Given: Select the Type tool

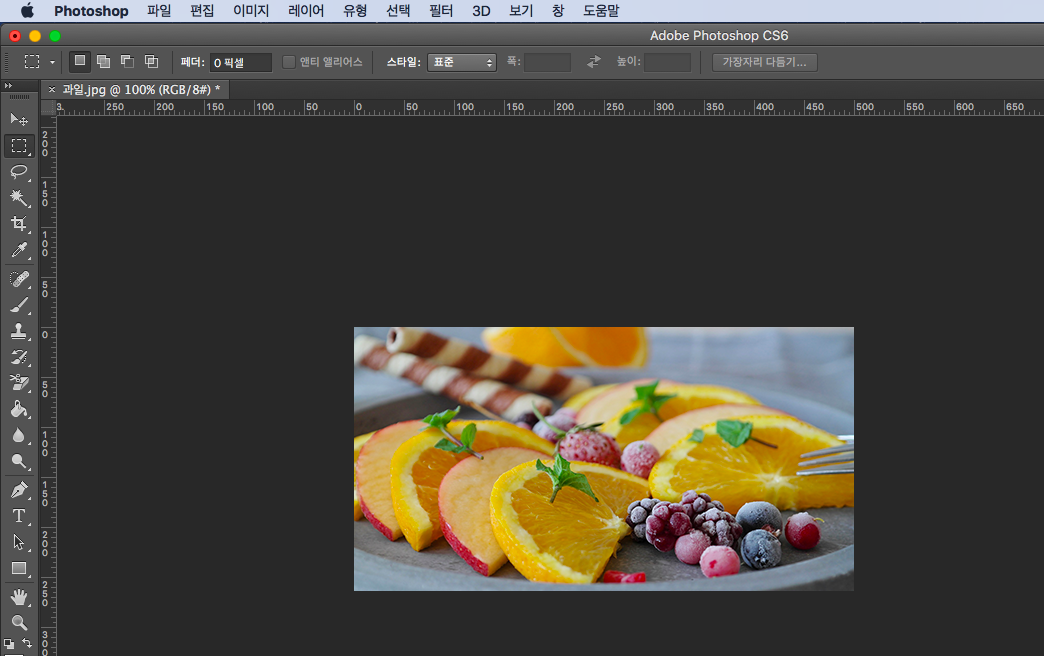Looking at the screenshot, I should tap(19, 516).
